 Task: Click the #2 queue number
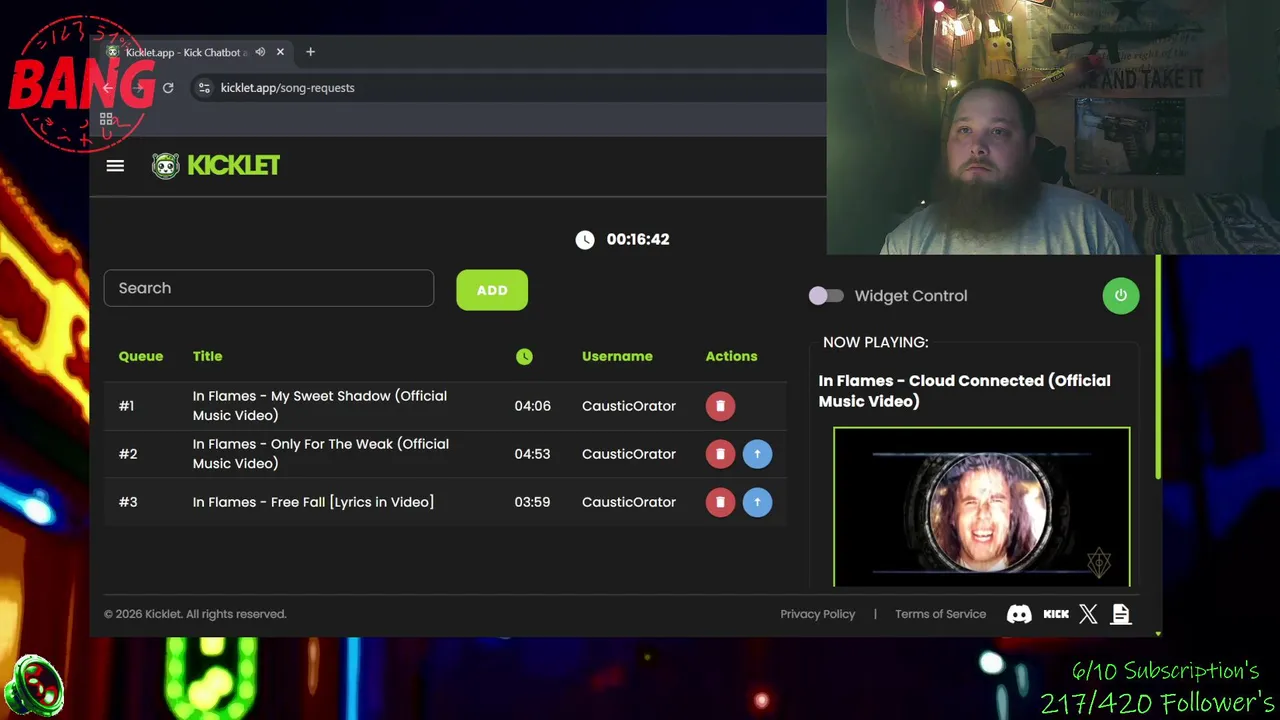(128, 454)
